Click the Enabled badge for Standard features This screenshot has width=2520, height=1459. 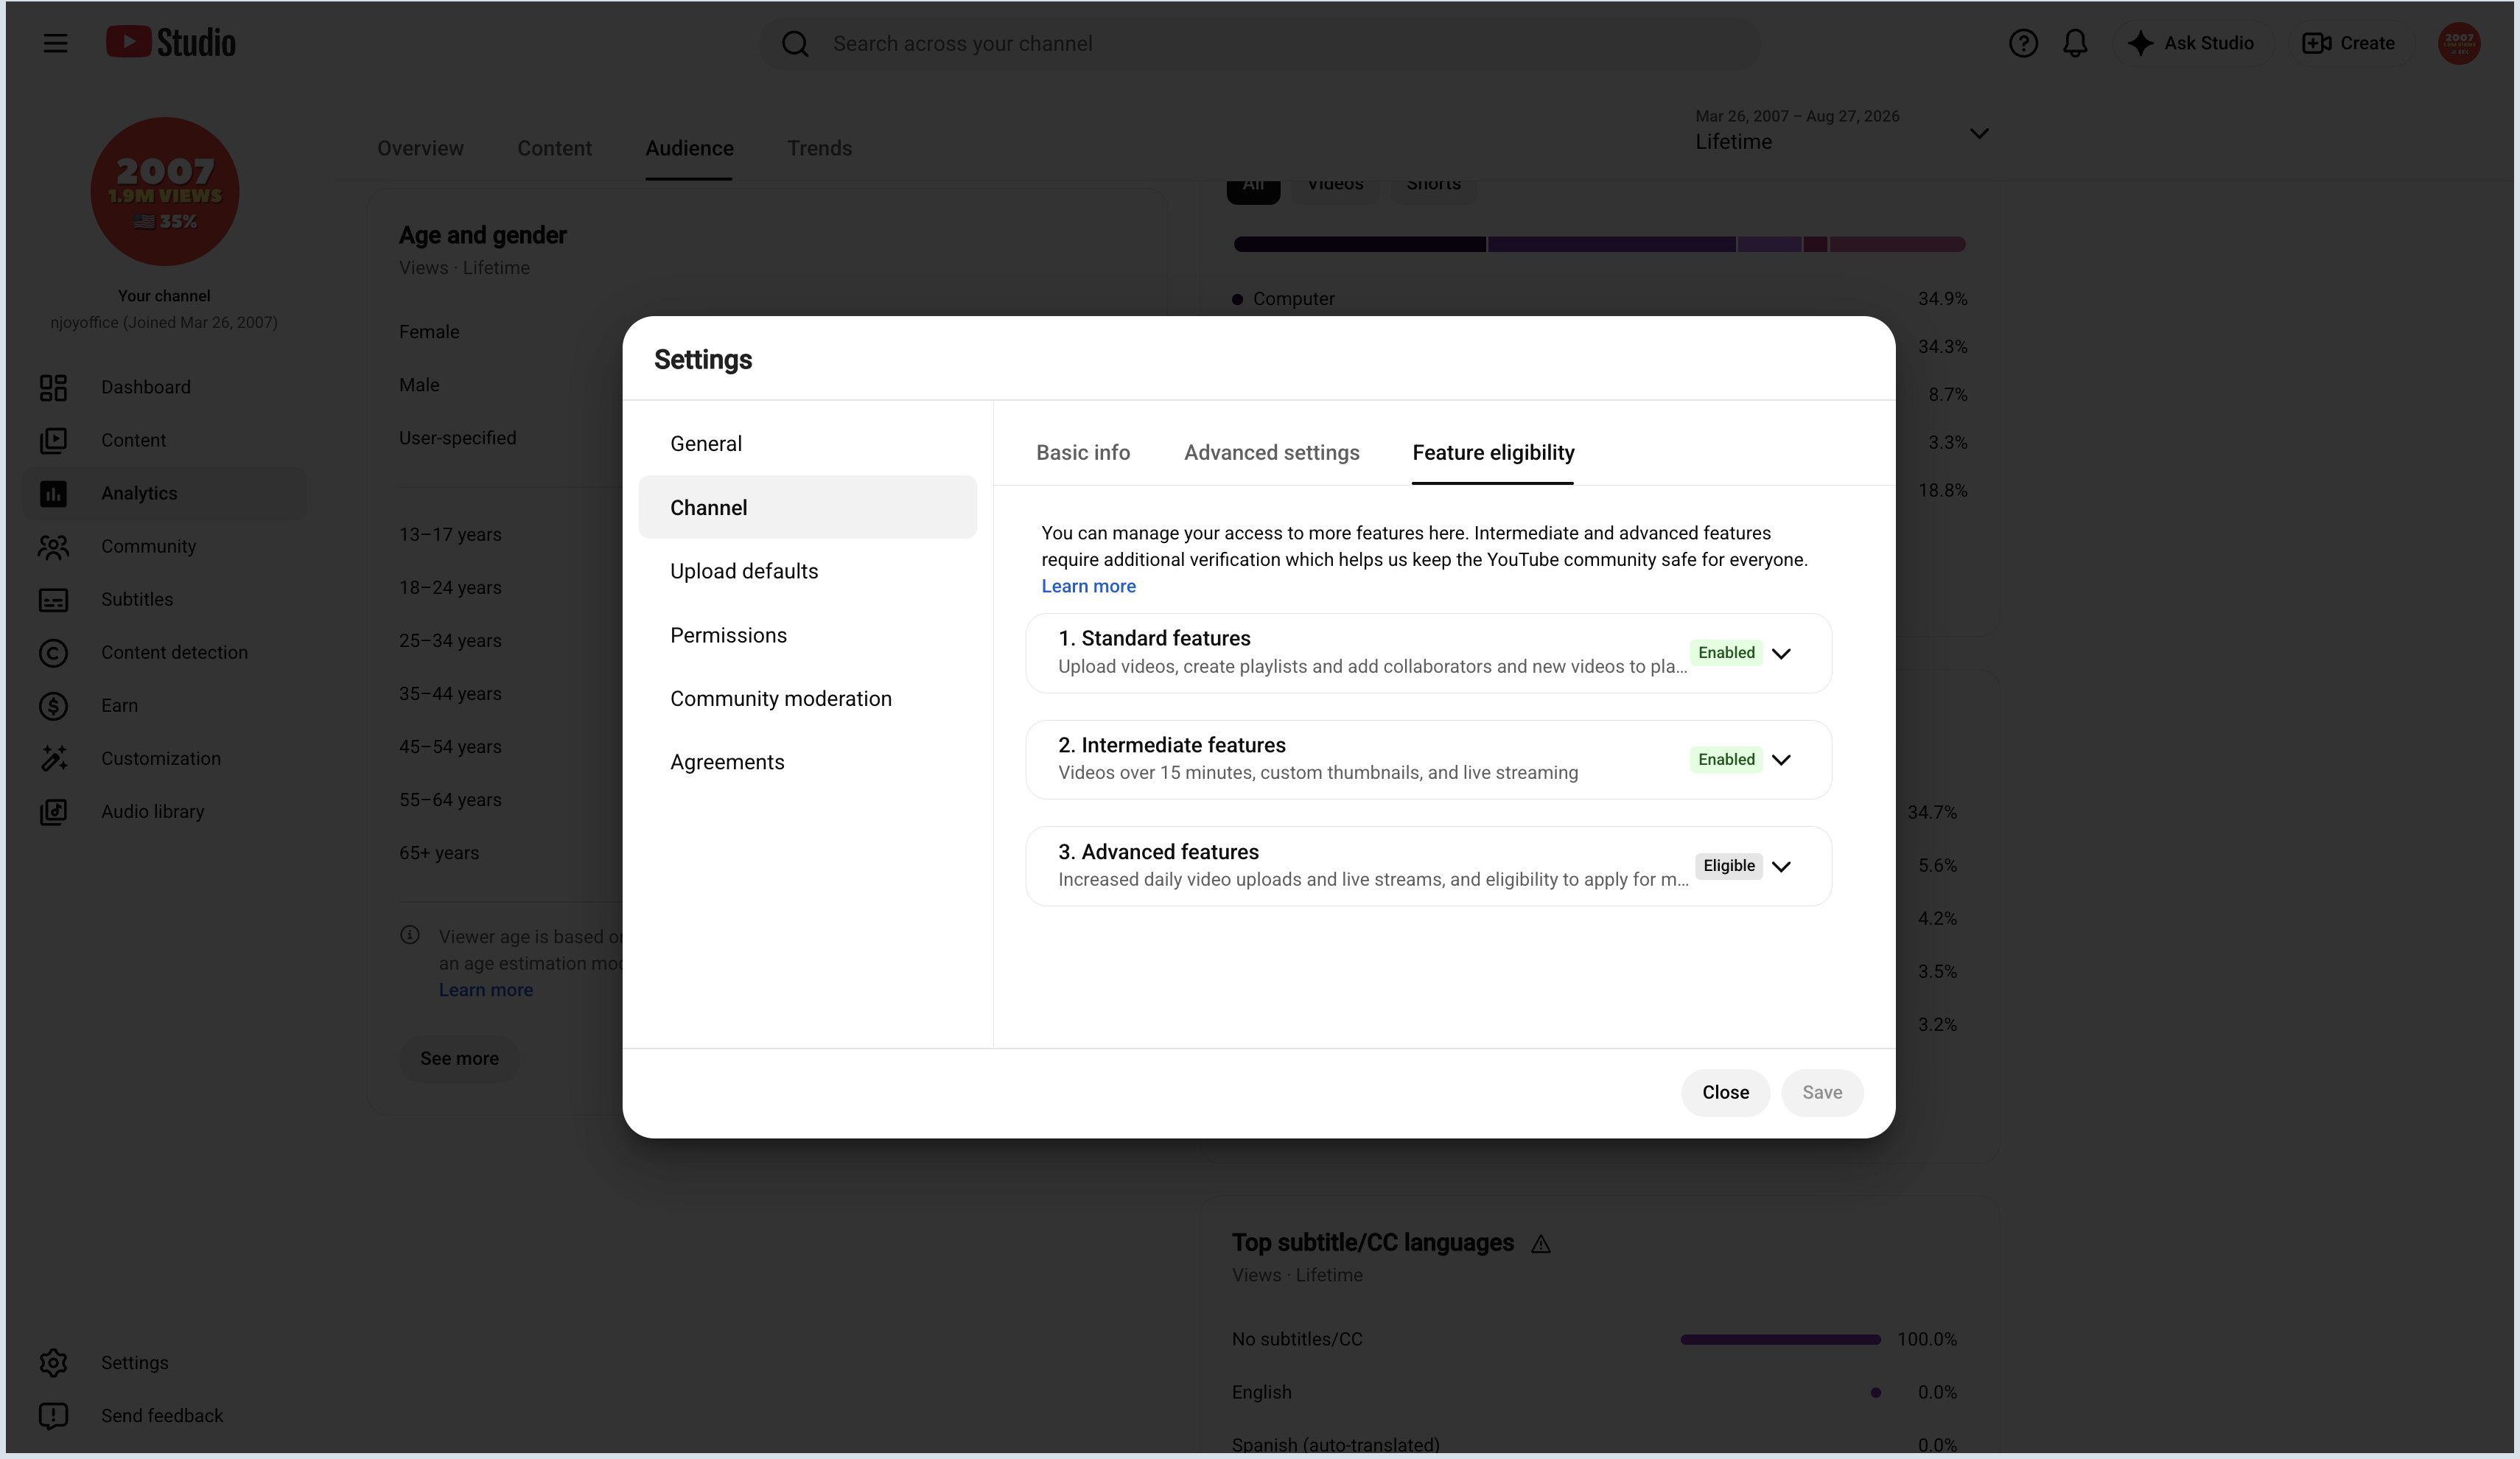(x=1726, y=653)
